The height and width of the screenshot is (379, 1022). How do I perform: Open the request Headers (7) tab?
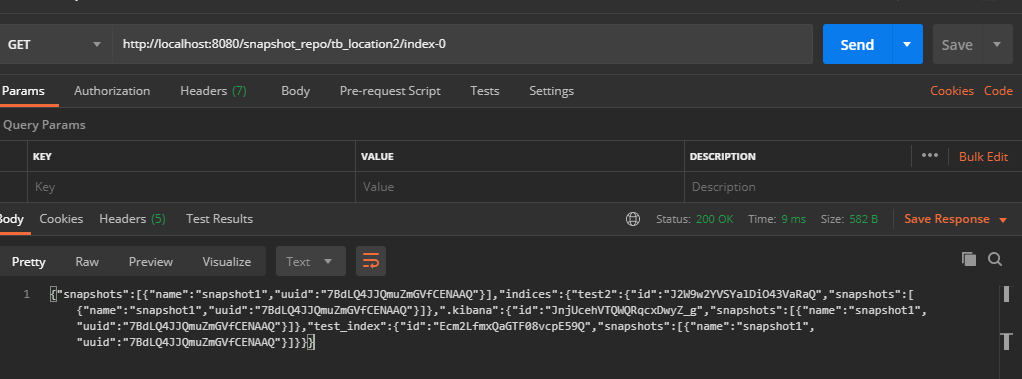[x=213, y=91]
